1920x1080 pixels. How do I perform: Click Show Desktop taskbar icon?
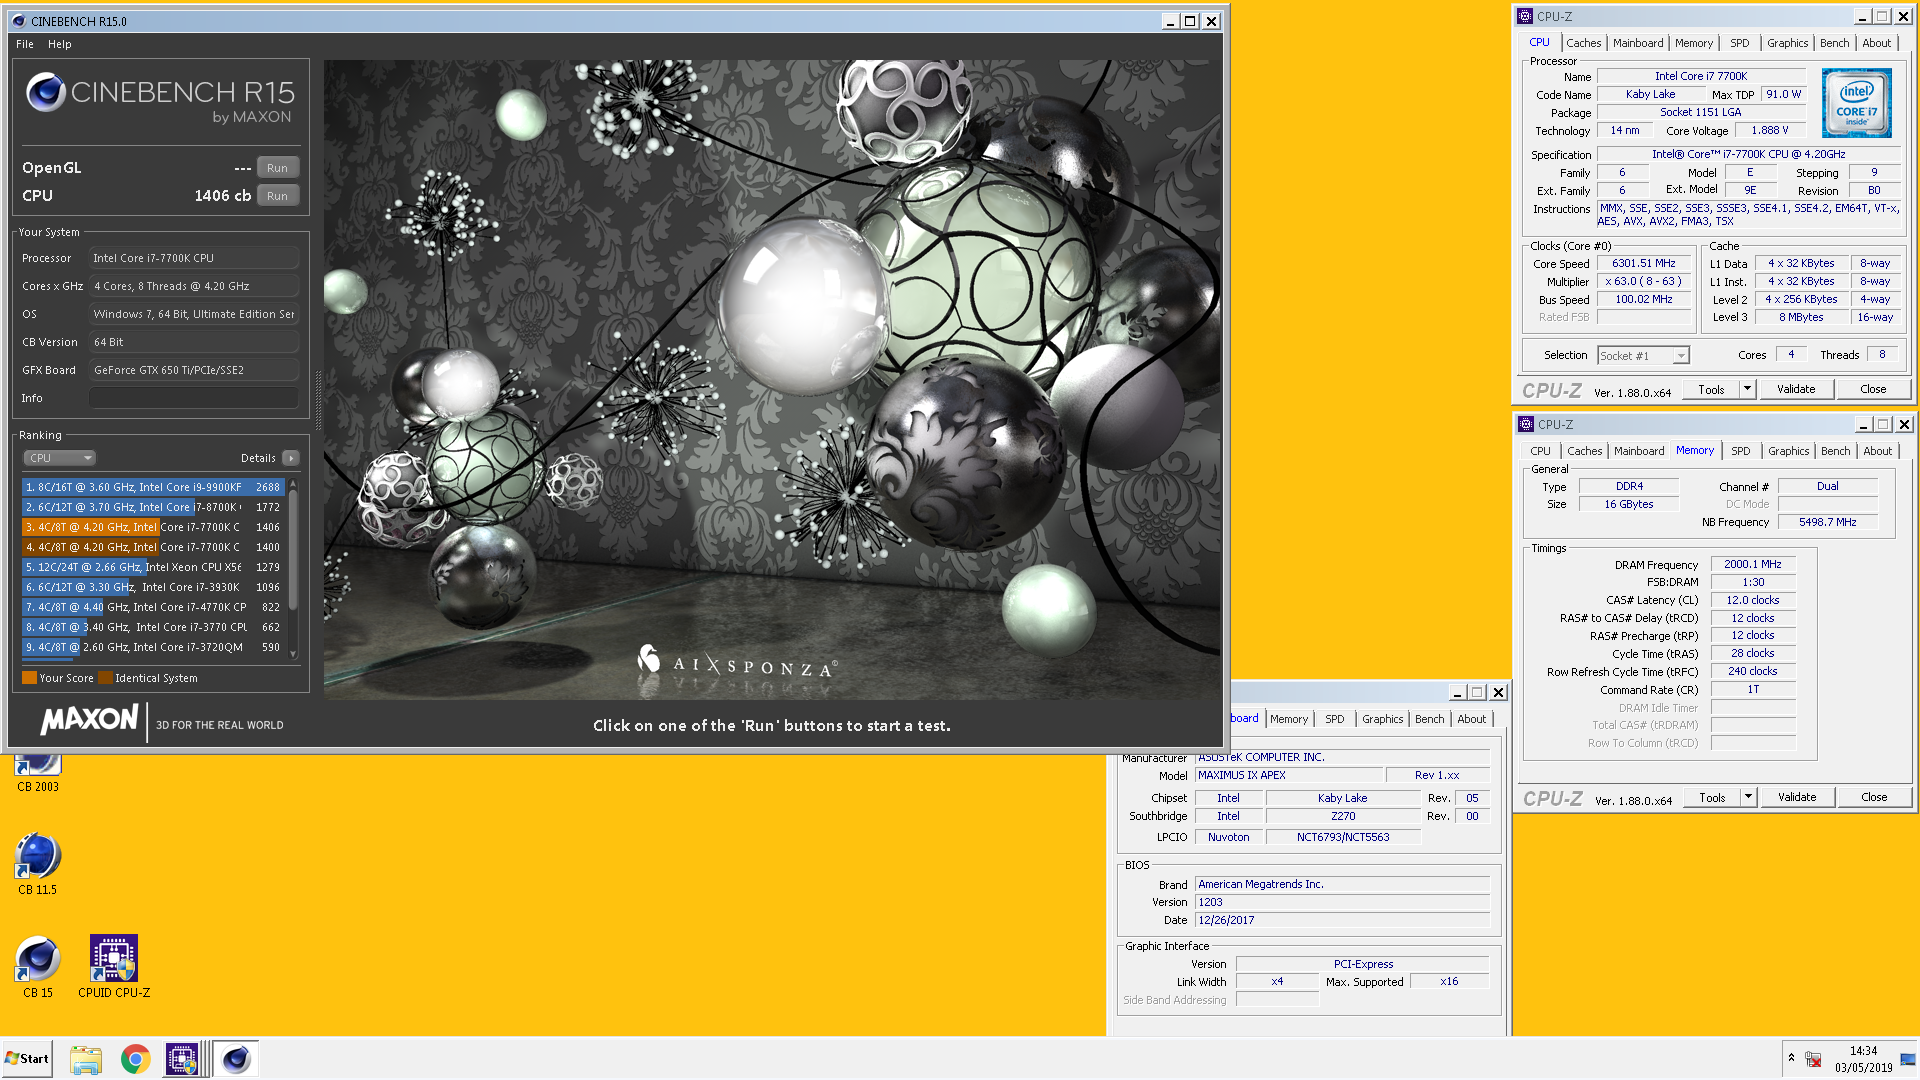[1908, 1060]
